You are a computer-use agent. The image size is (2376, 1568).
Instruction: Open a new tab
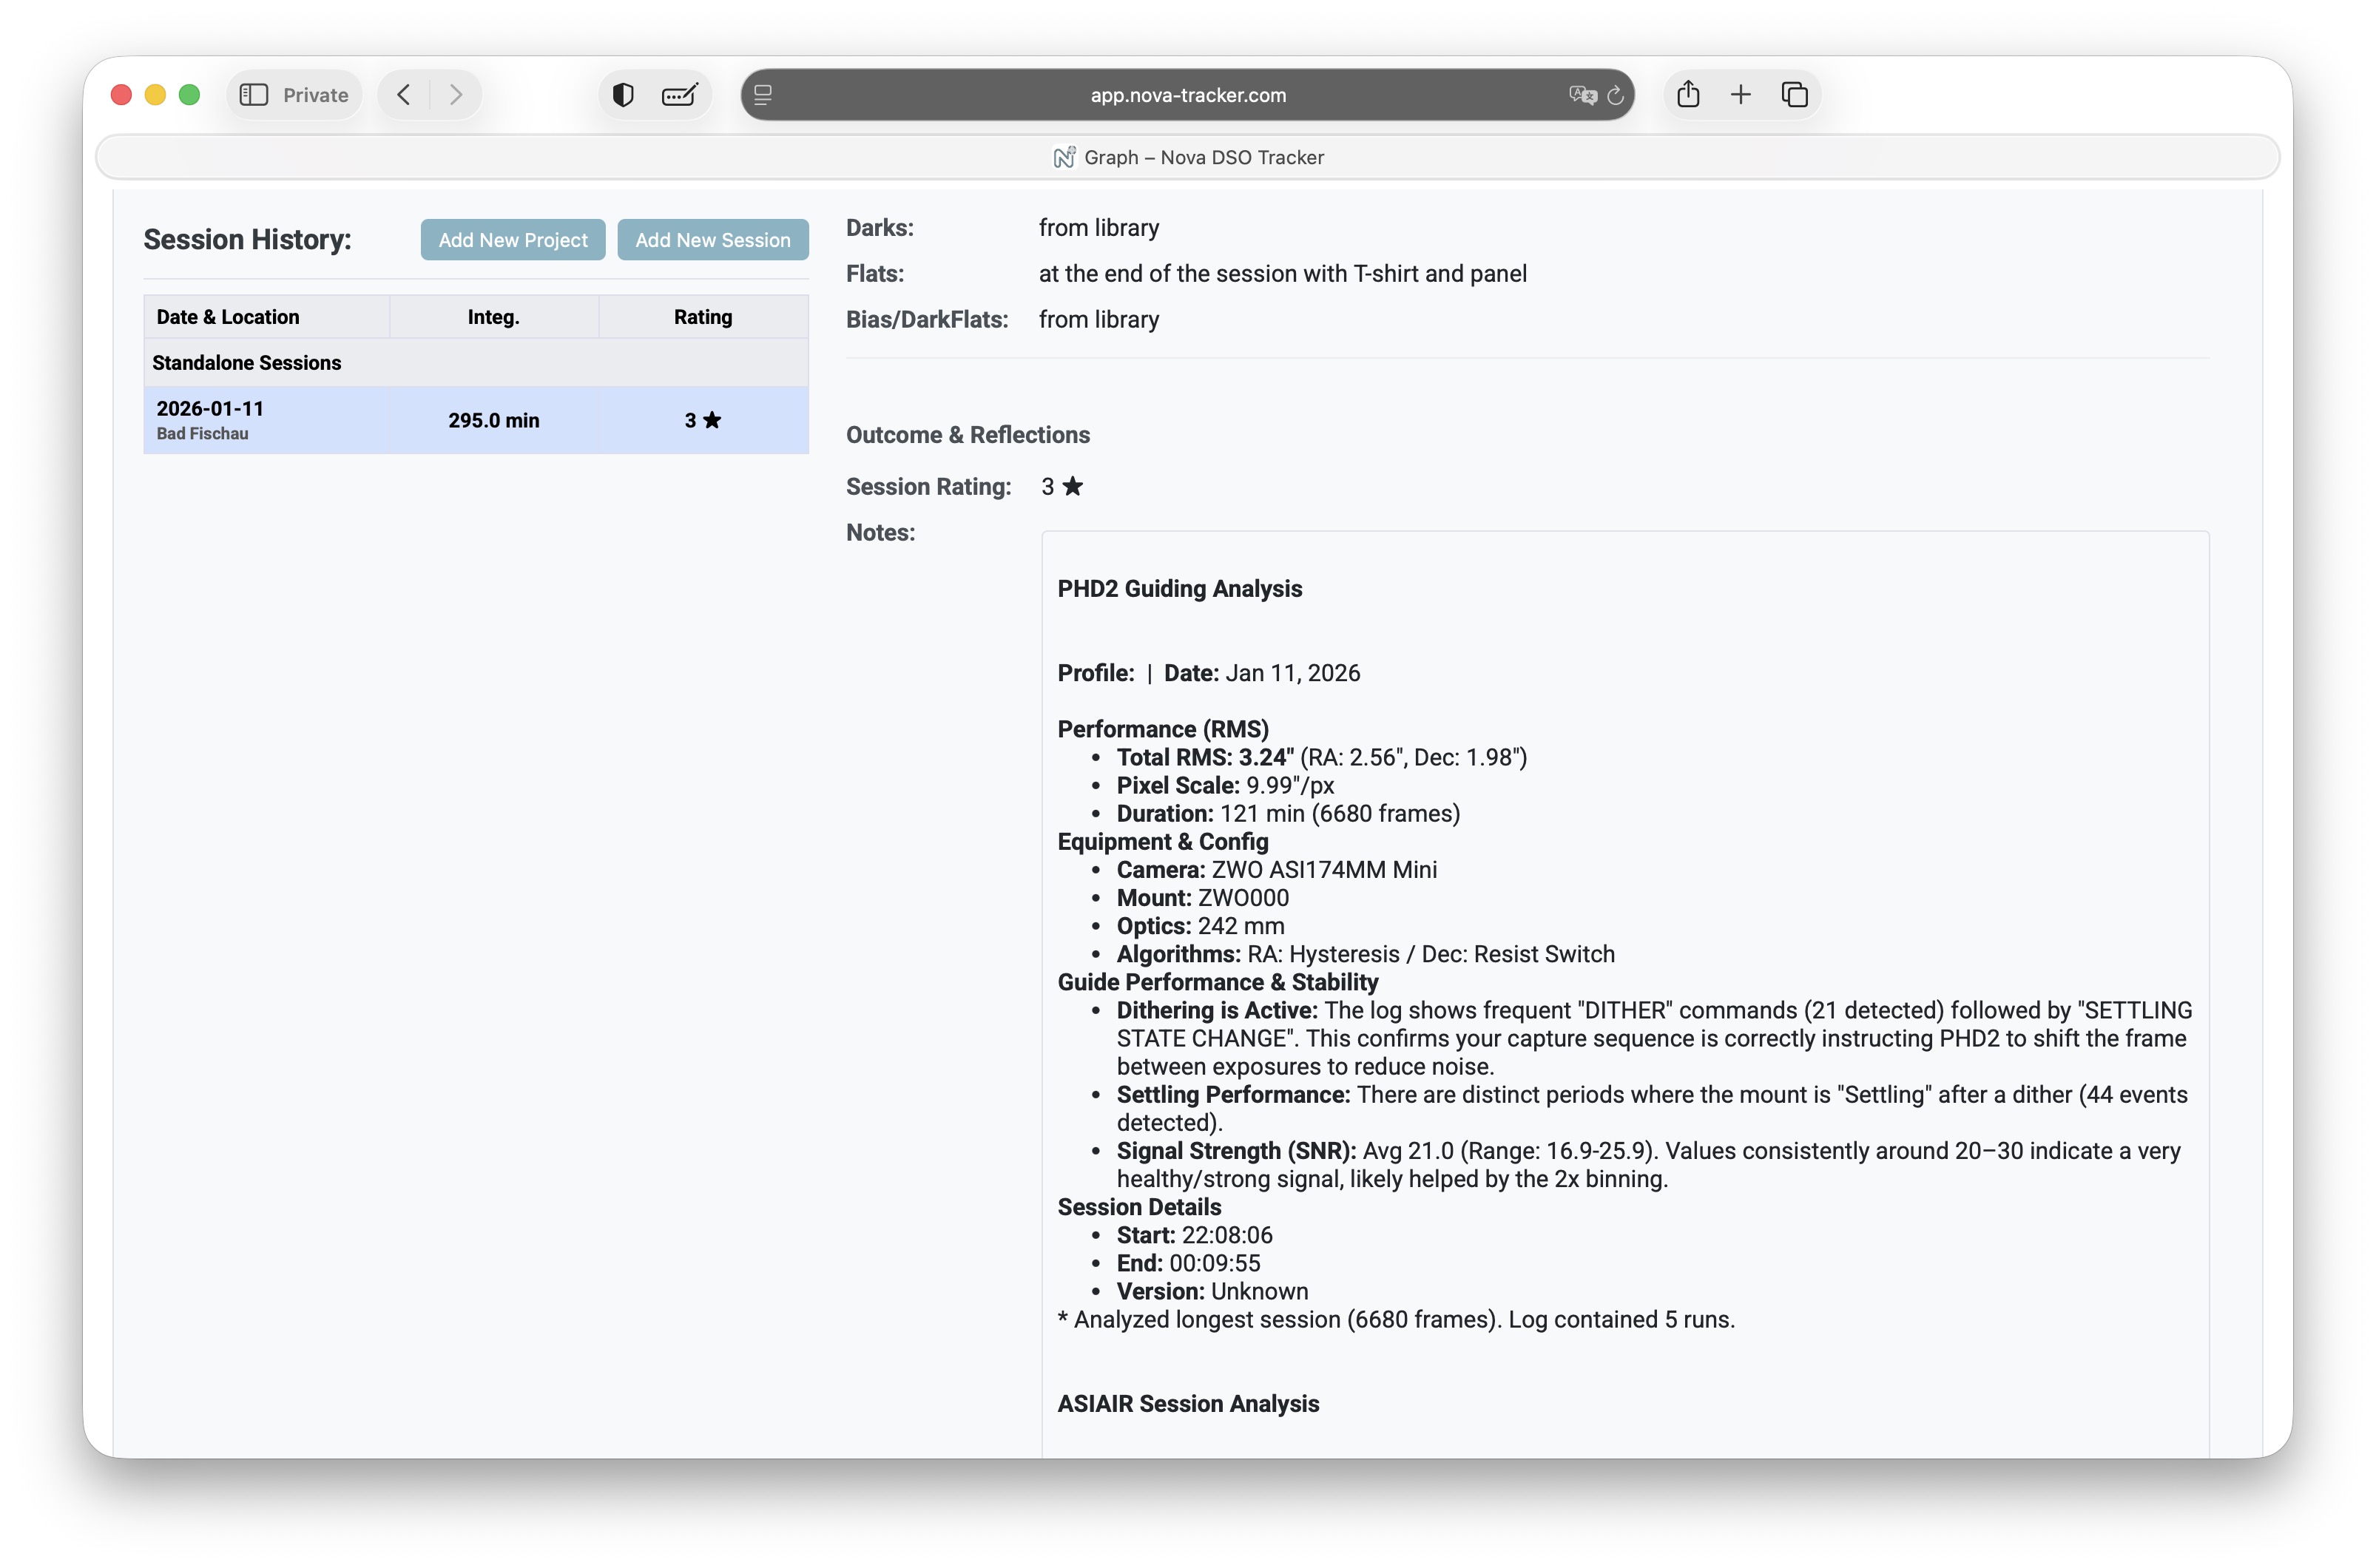(1741, 95)
